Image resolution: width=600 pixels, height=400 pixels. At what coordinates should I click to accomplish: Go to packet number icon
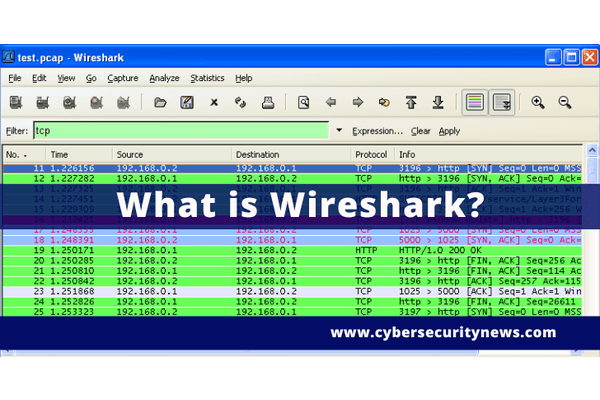click(384, 102)
